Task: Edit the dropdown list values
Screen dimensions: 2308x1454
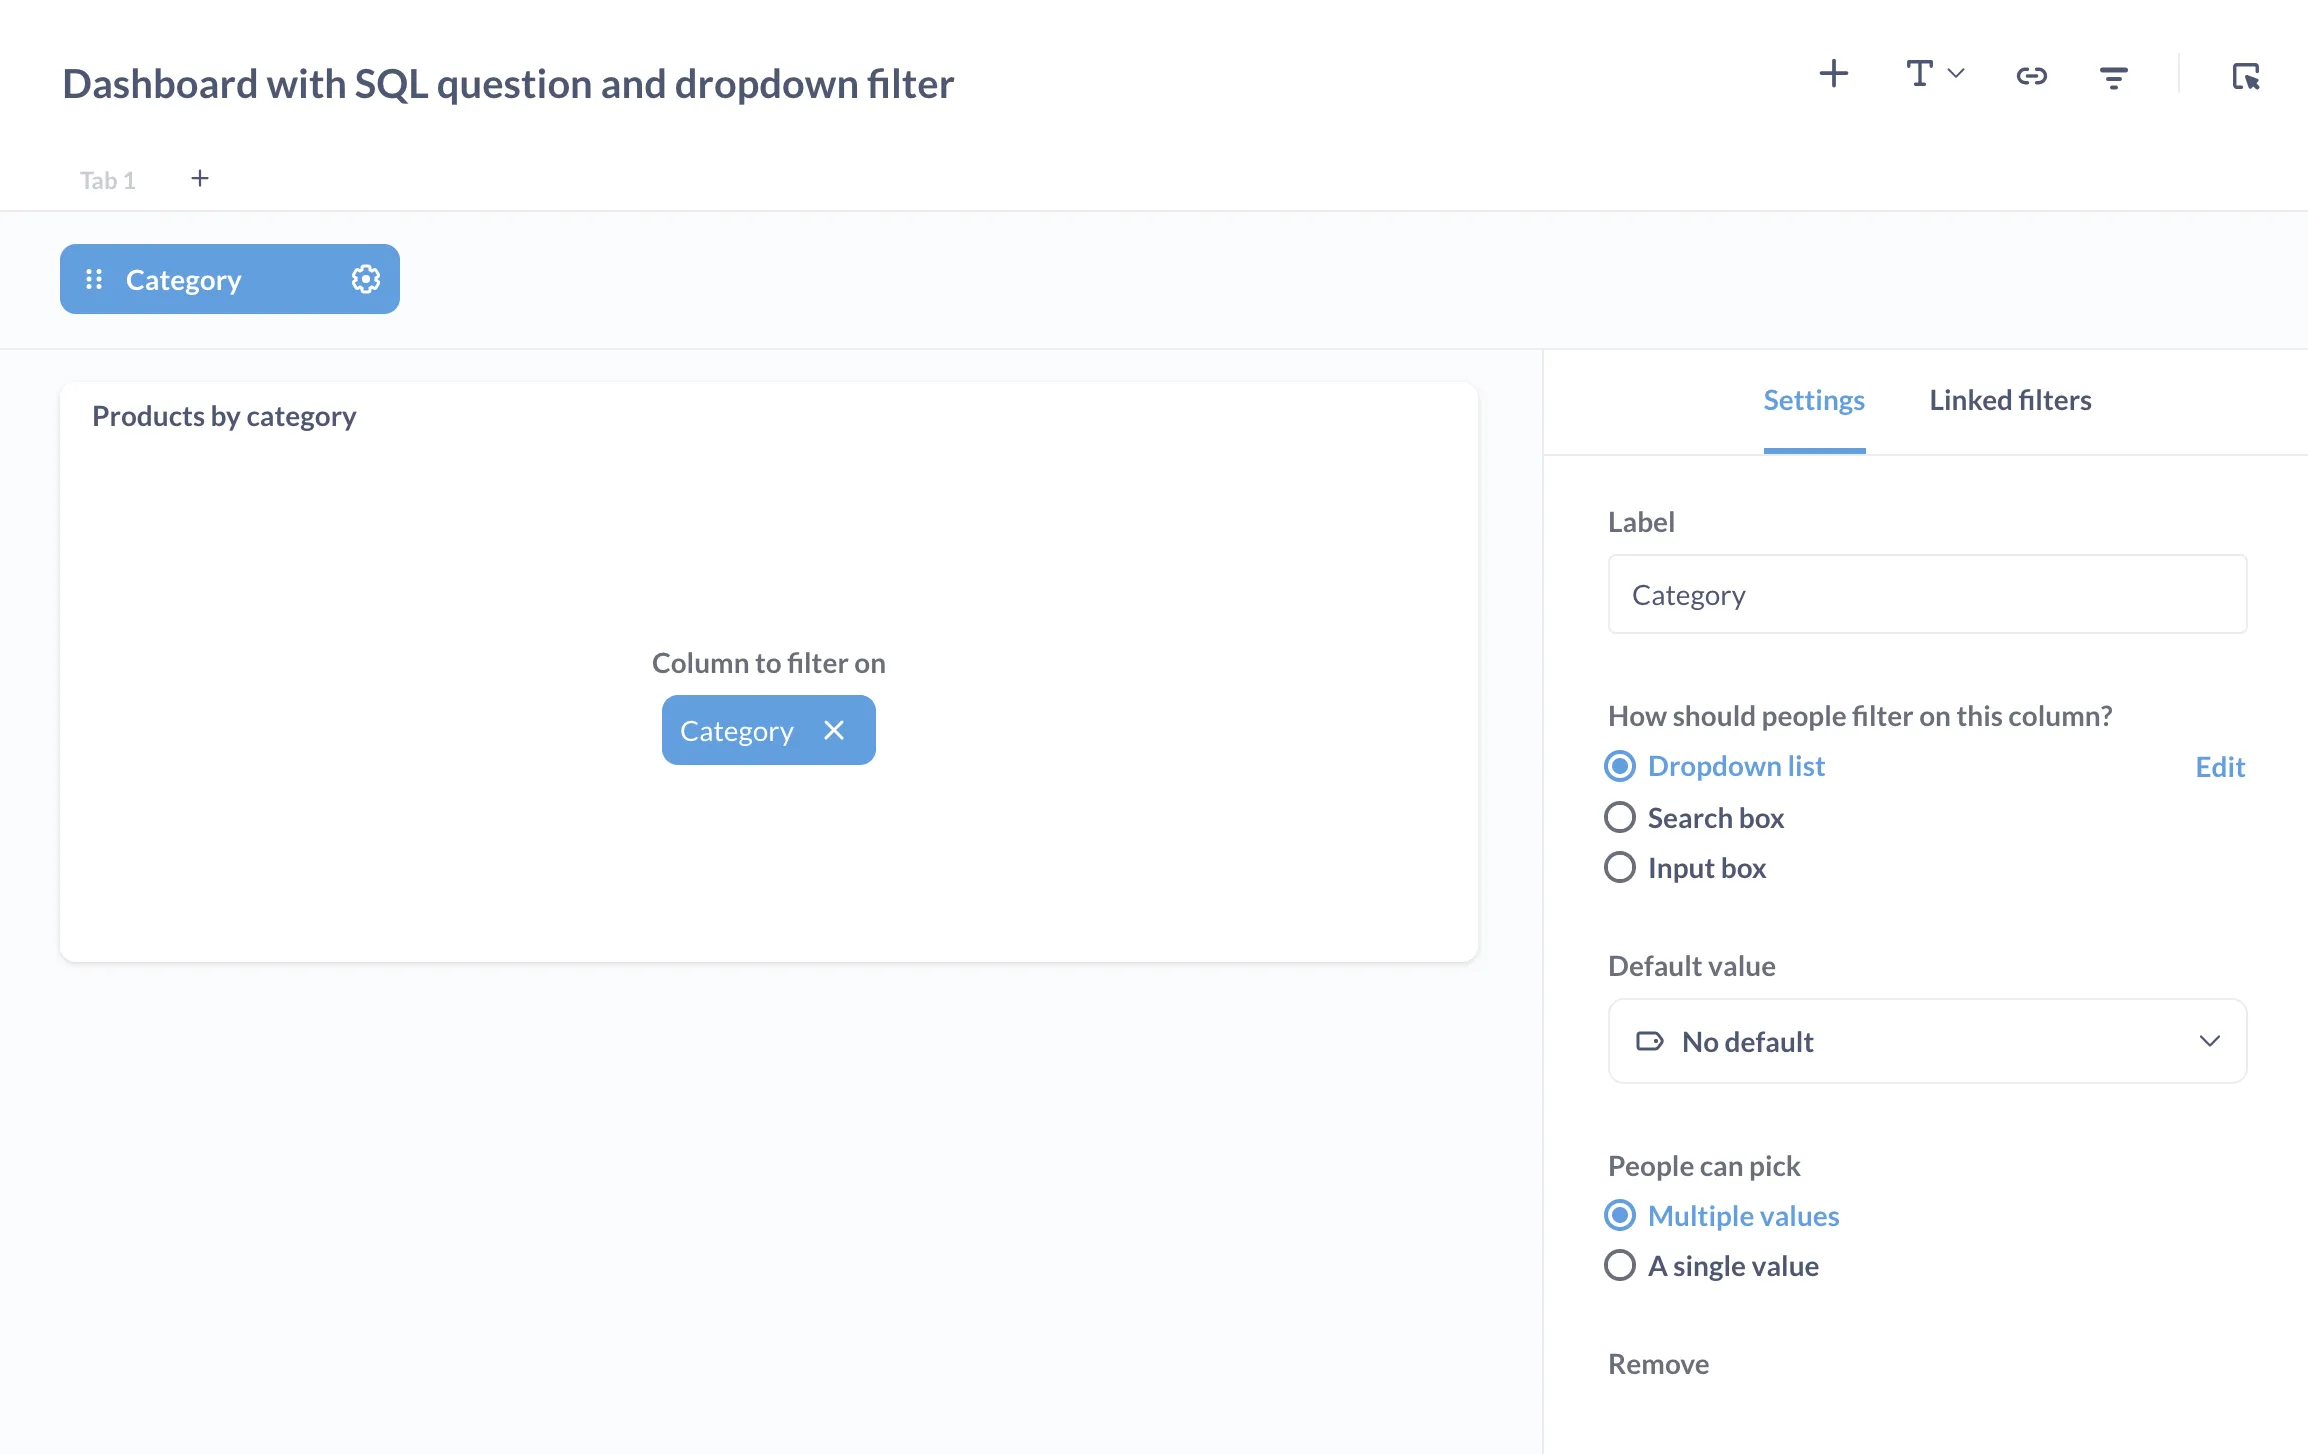Action: coord(2219,766)
